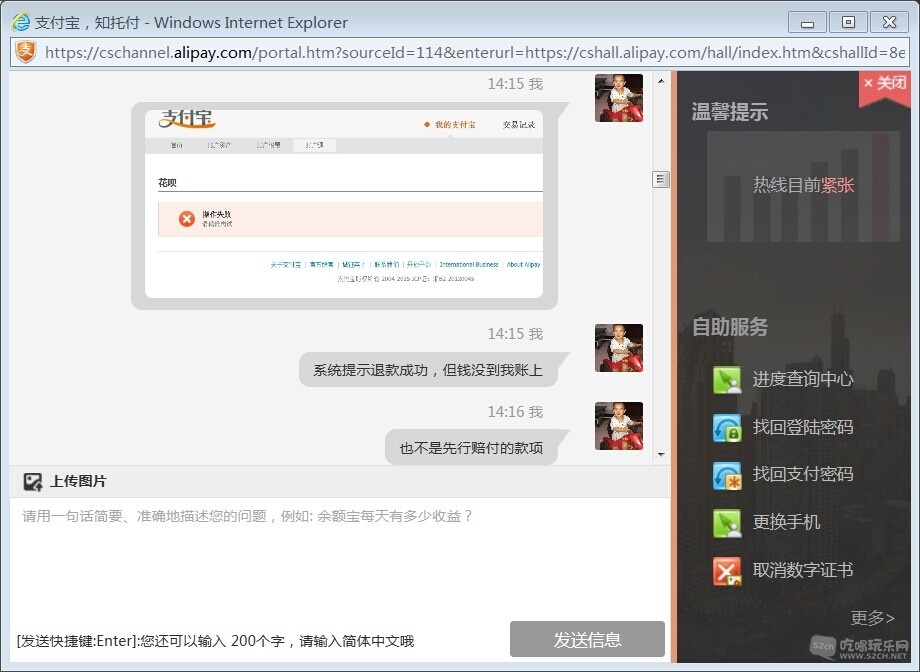
Task: Send the message with 发送信息 button
Action: point(587,639)
